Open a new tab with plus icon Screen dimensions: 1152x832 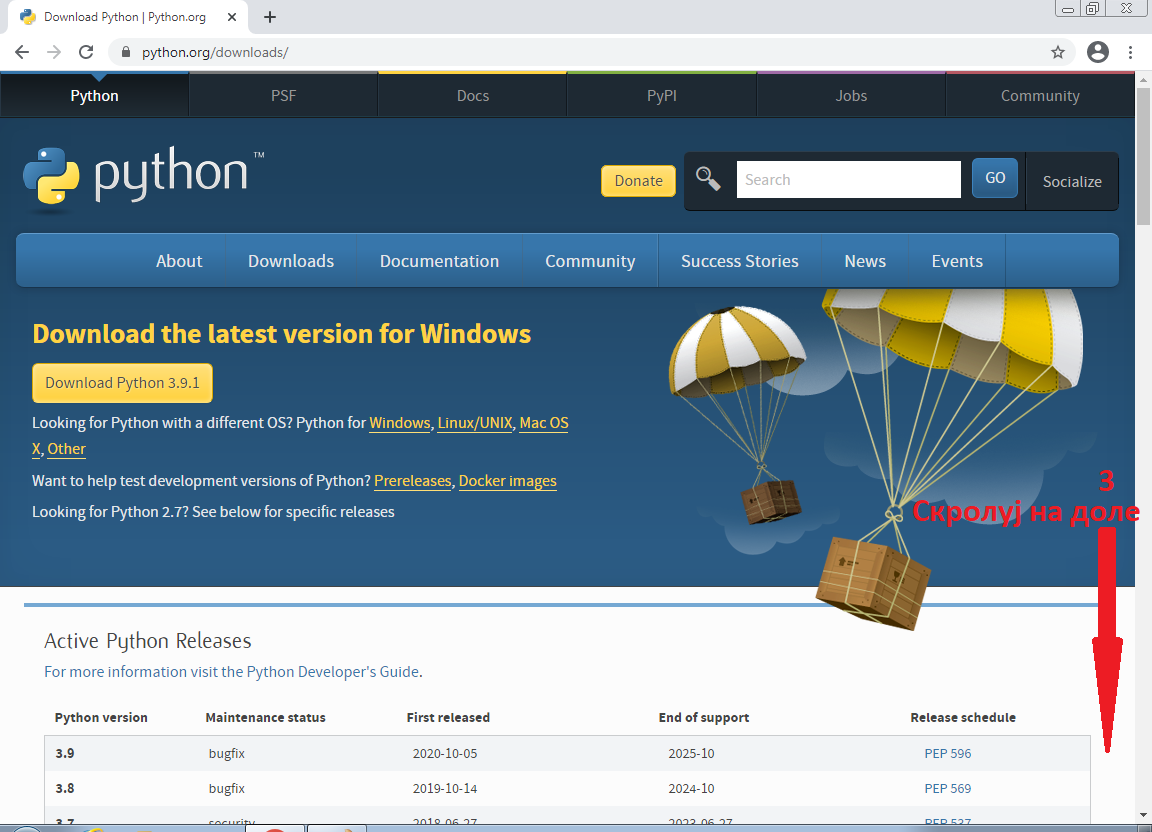coord(269,17)
